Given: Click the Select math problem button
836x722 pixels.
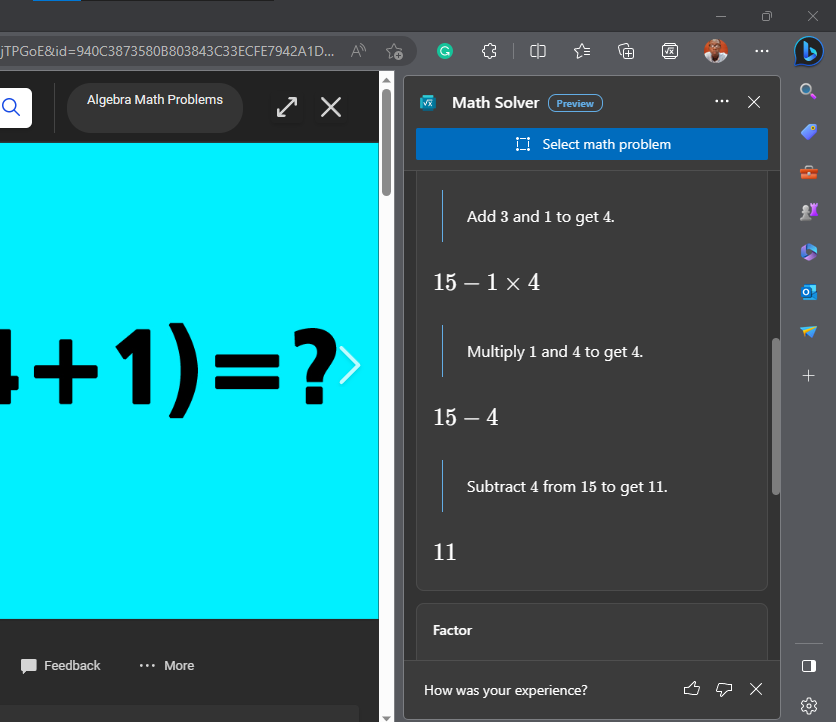Looking at the screenshot, I should pos(591,143).
